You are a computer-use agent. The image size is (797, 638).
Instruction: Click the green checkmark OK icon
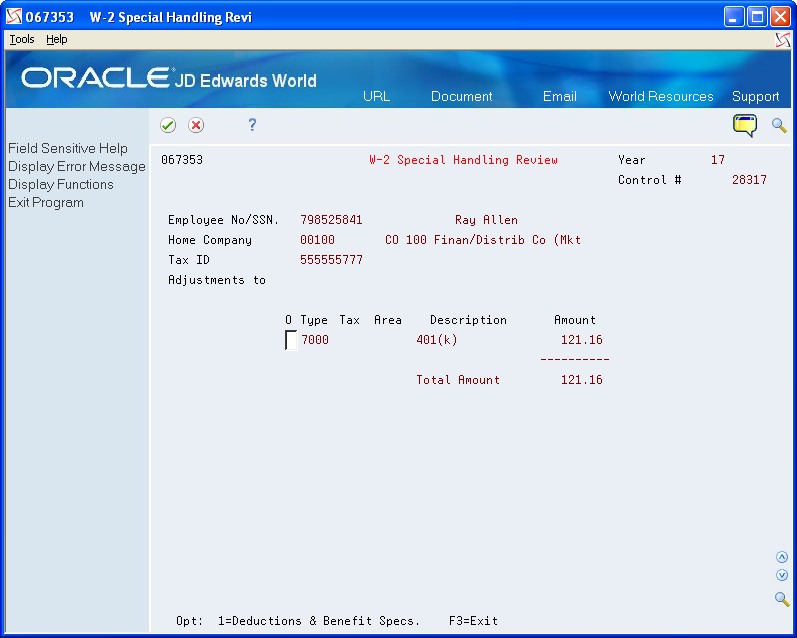pyautogui.click(x=168, y=125)
